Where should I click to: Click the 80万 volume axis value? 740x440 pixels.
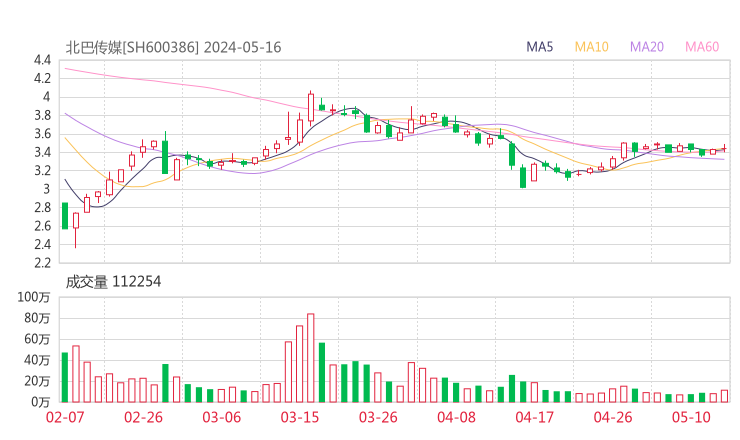[37, 318]
